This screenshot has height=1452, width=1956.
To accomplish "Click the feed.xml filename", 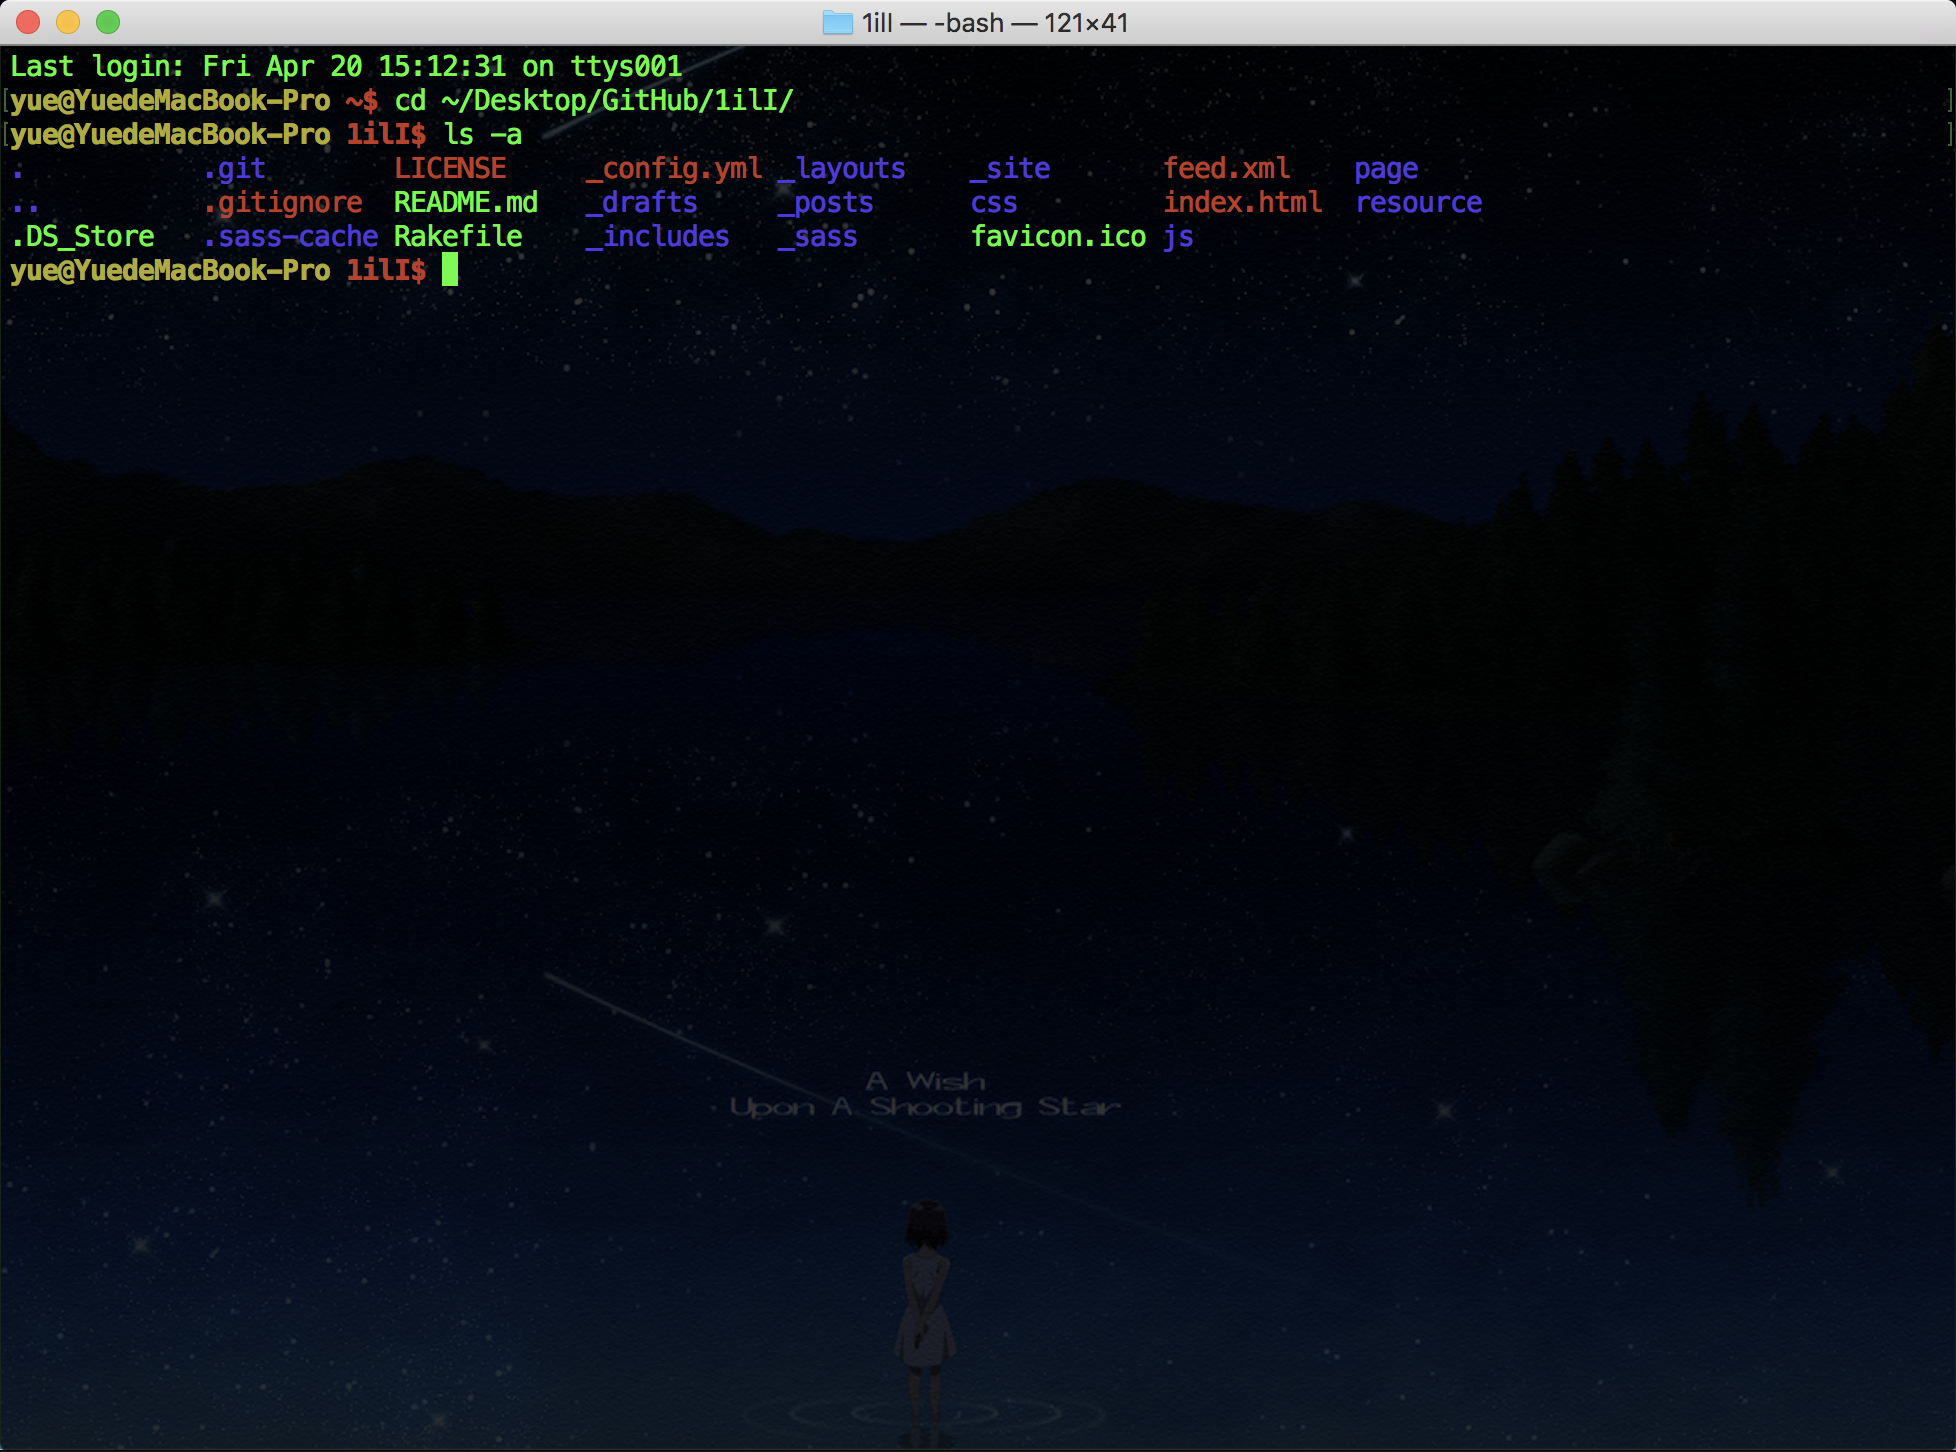I will click(1226, 168).
